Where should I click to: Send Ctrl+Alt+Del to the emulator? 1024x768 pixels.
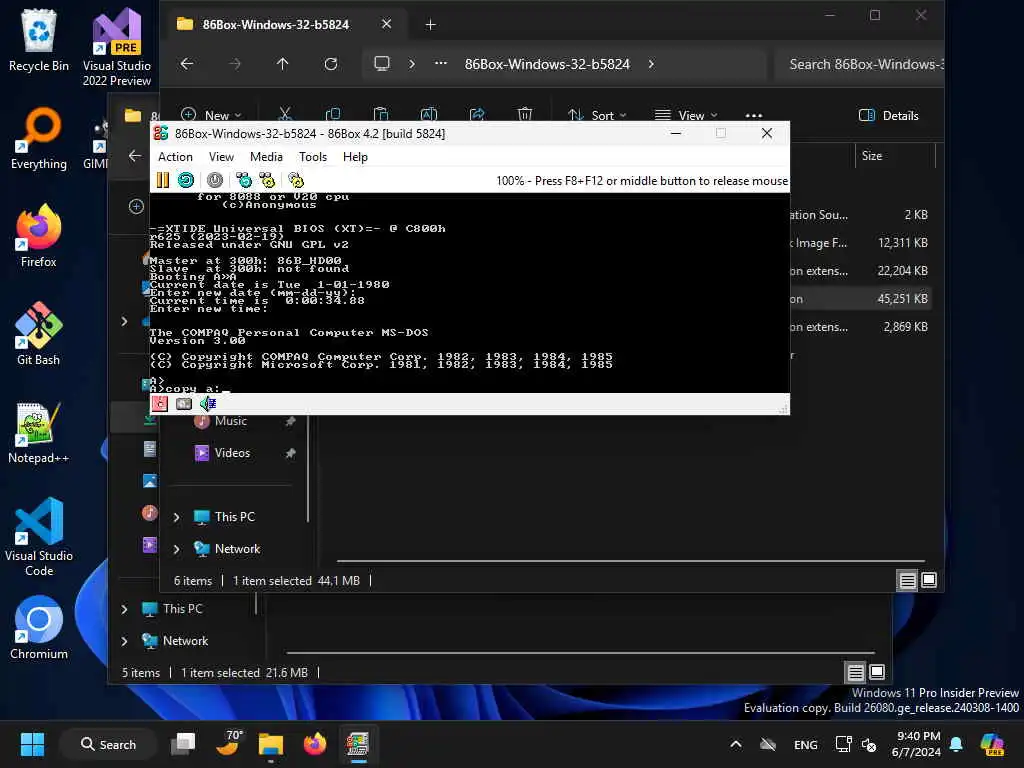tap(244, 180)
